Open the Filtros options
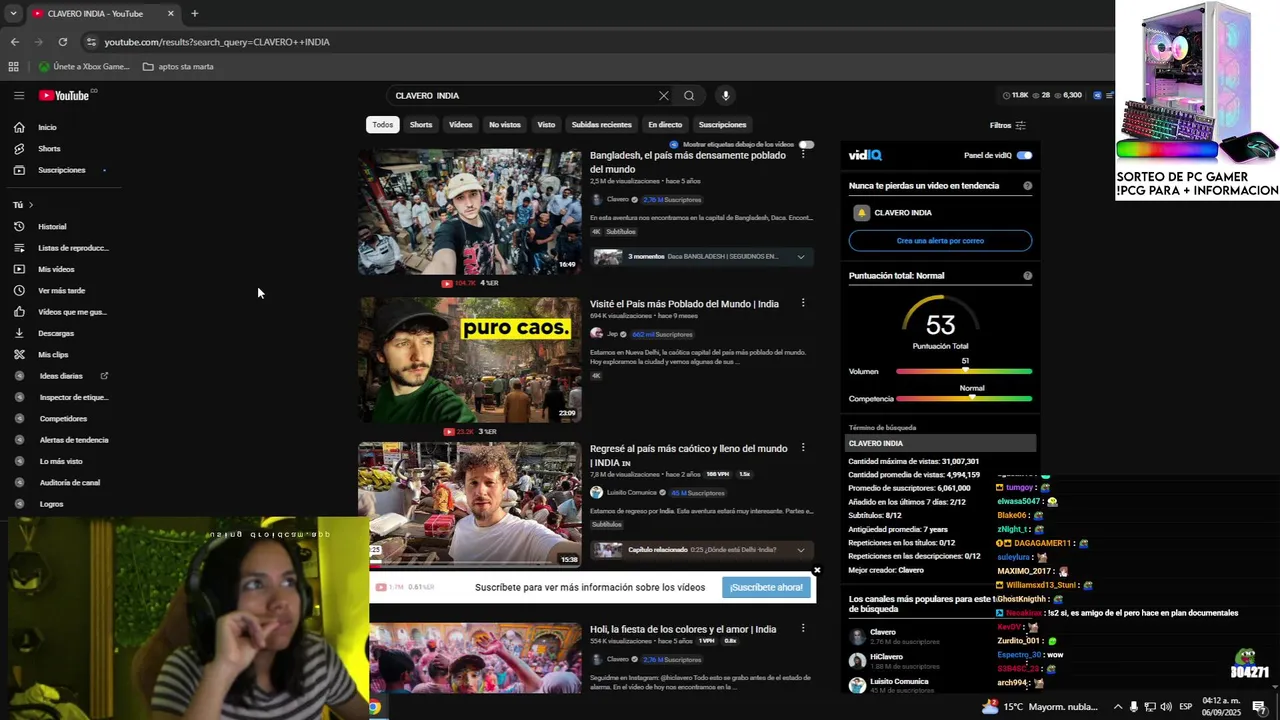The height and width of the screenshot is (720, 1280). pos(1007,125)
